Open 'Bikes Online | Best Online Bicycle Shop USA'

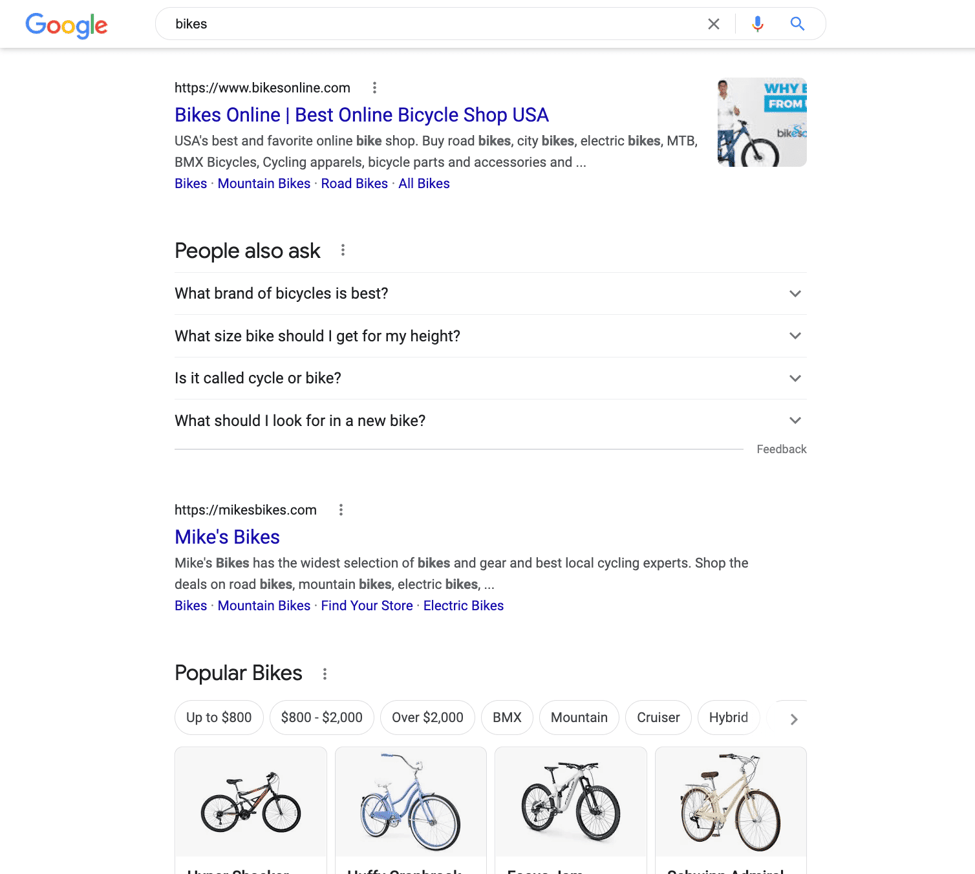[361, 115]
